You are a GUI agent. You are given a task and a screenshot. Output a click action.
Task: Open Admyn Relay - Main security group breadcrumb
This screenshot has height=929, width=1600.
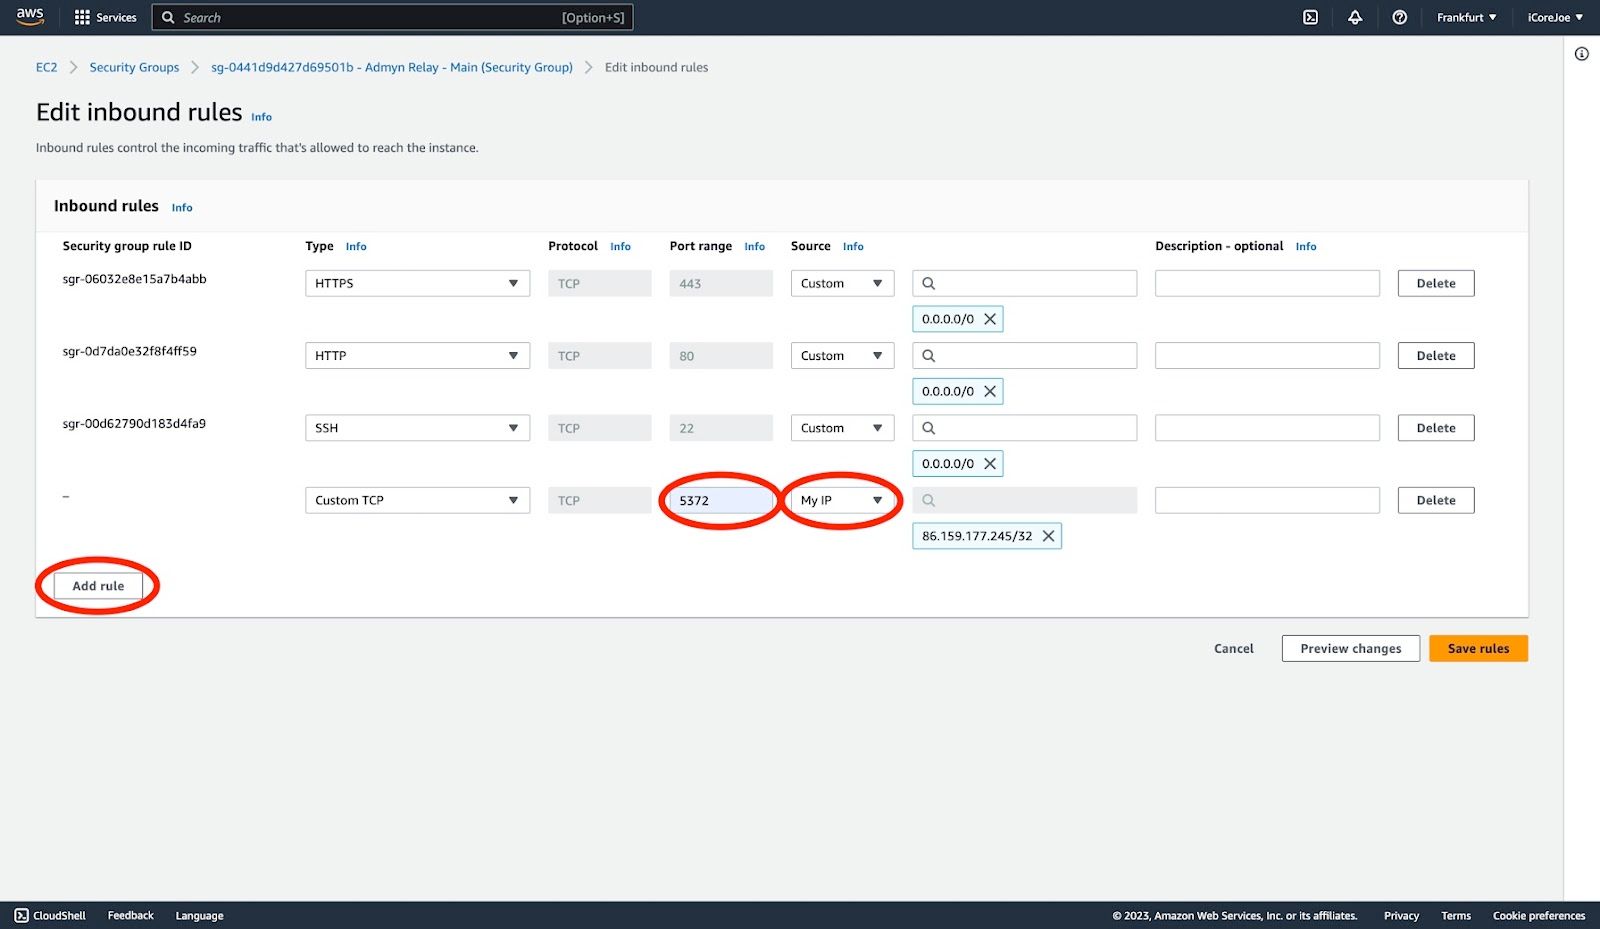point(392,67)
